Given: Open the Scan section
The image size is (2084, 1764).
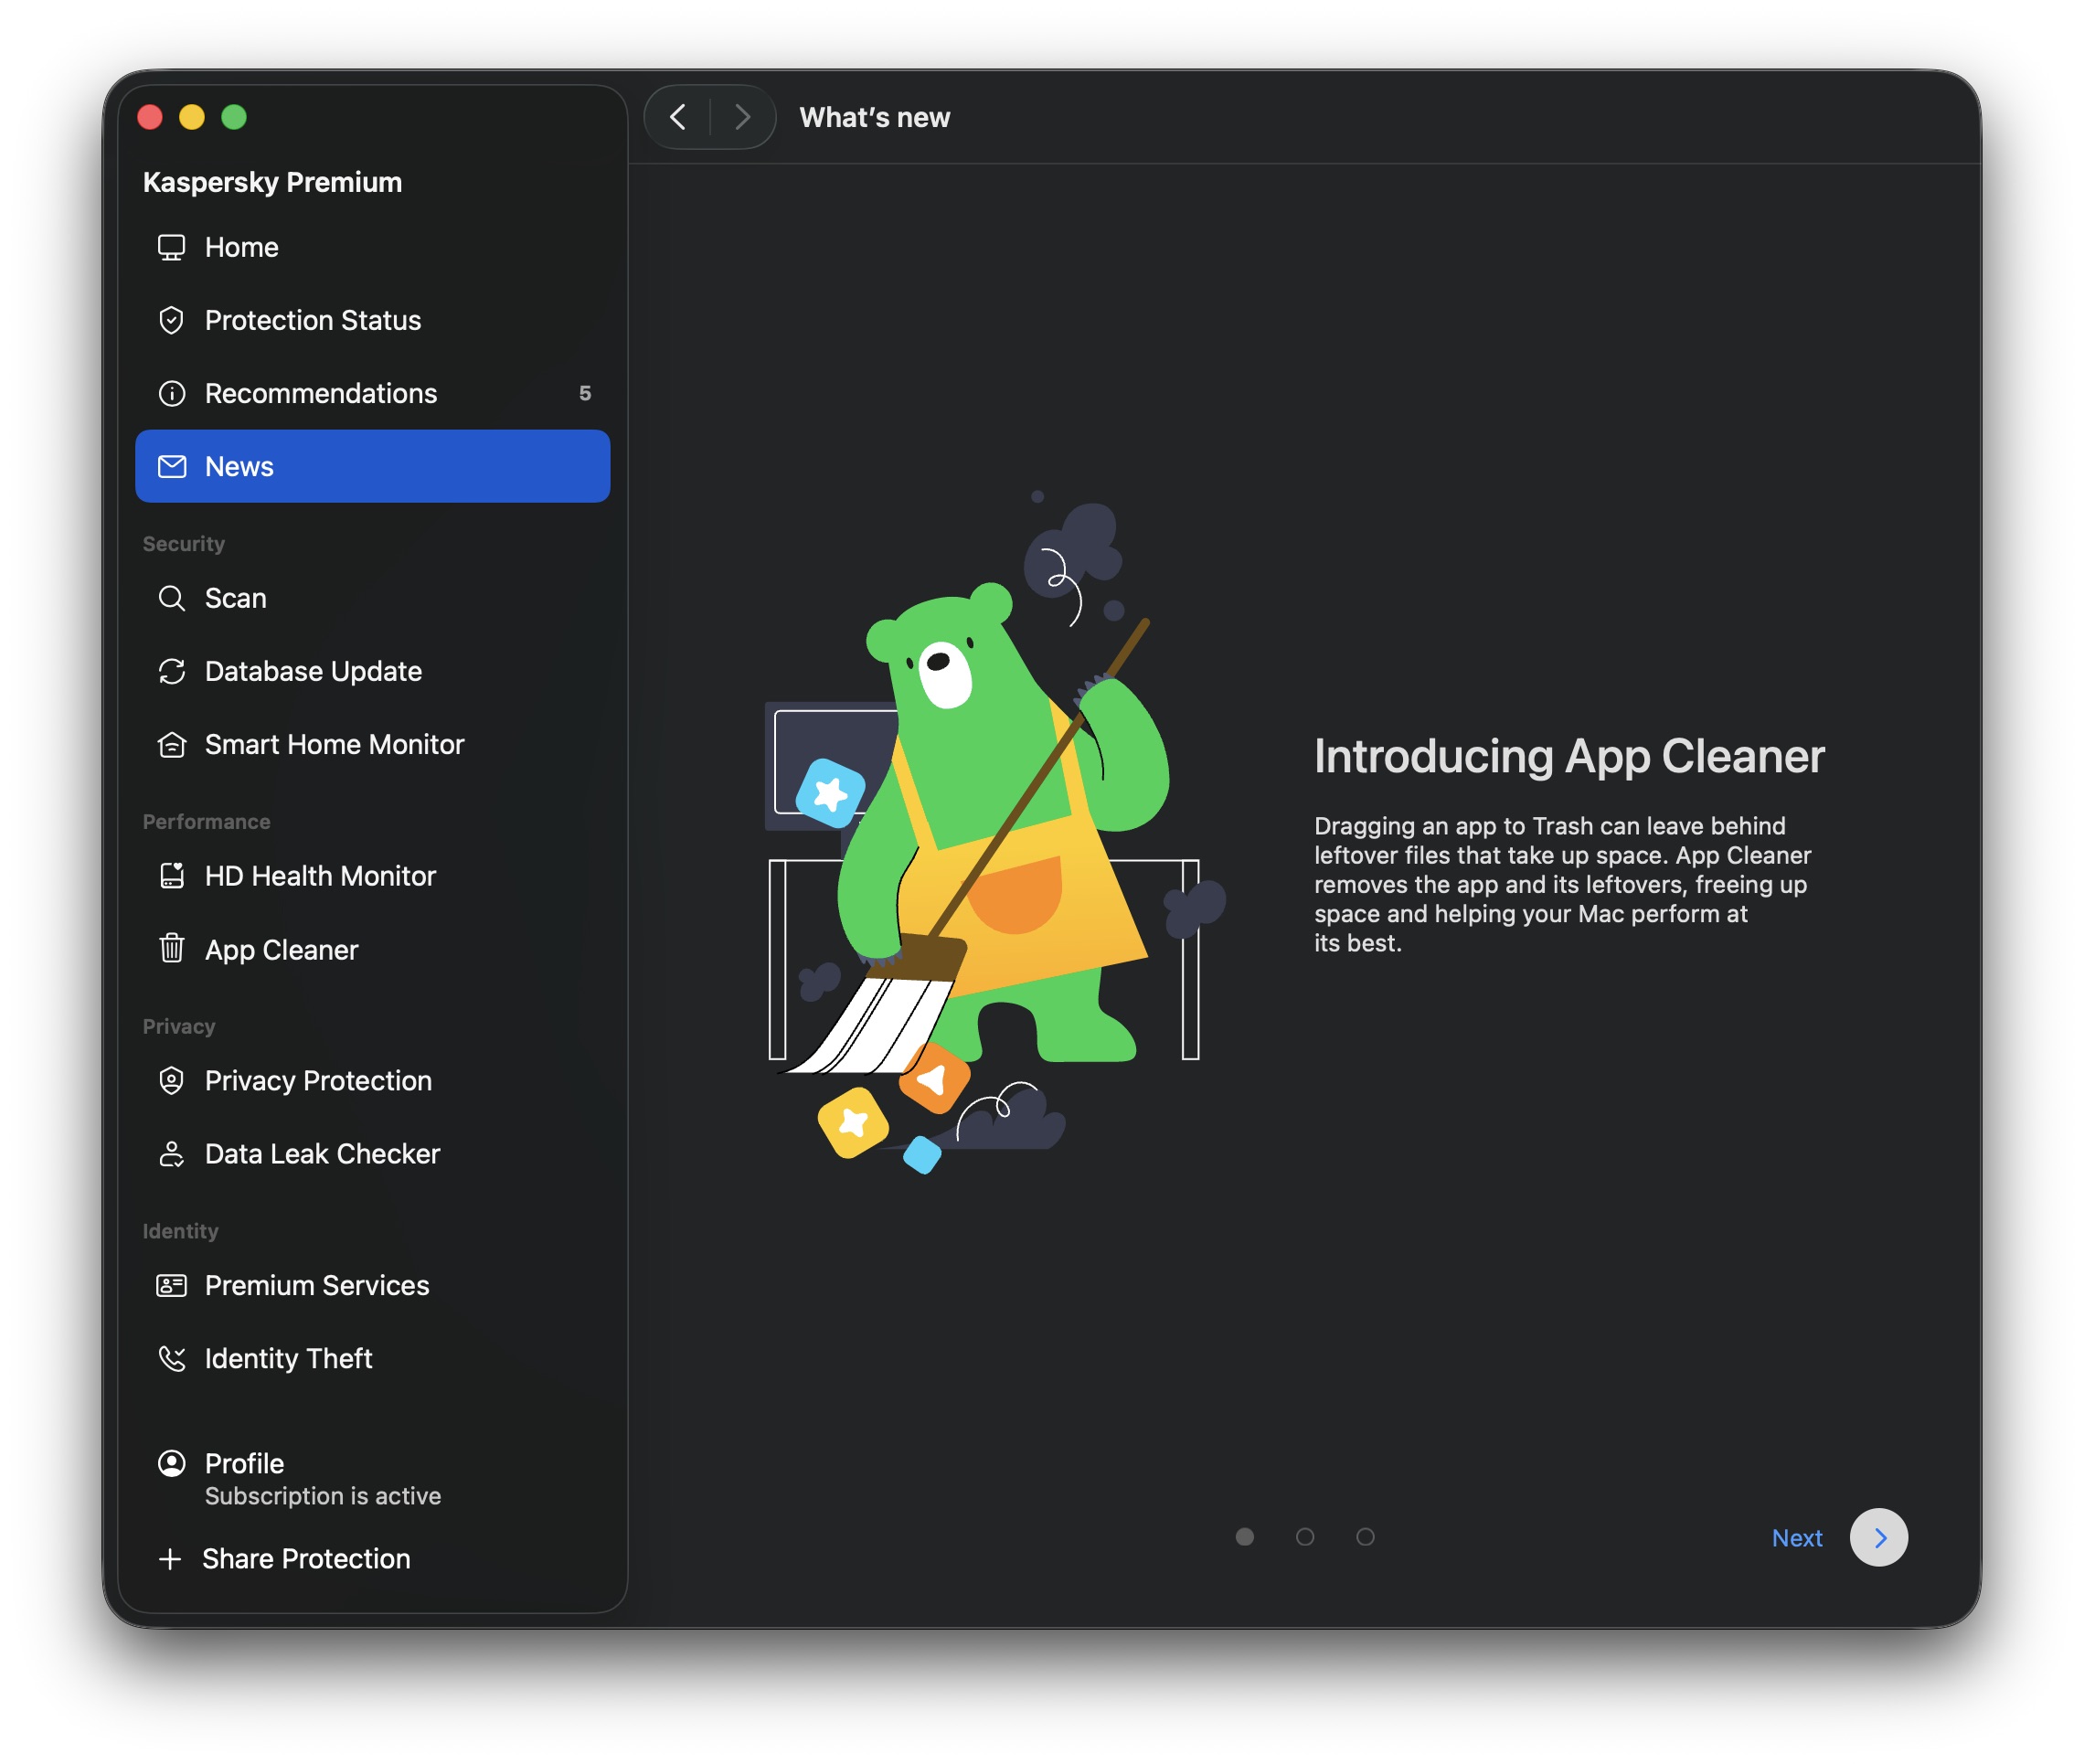Looking at the screenshot, I should coord(372,598).
